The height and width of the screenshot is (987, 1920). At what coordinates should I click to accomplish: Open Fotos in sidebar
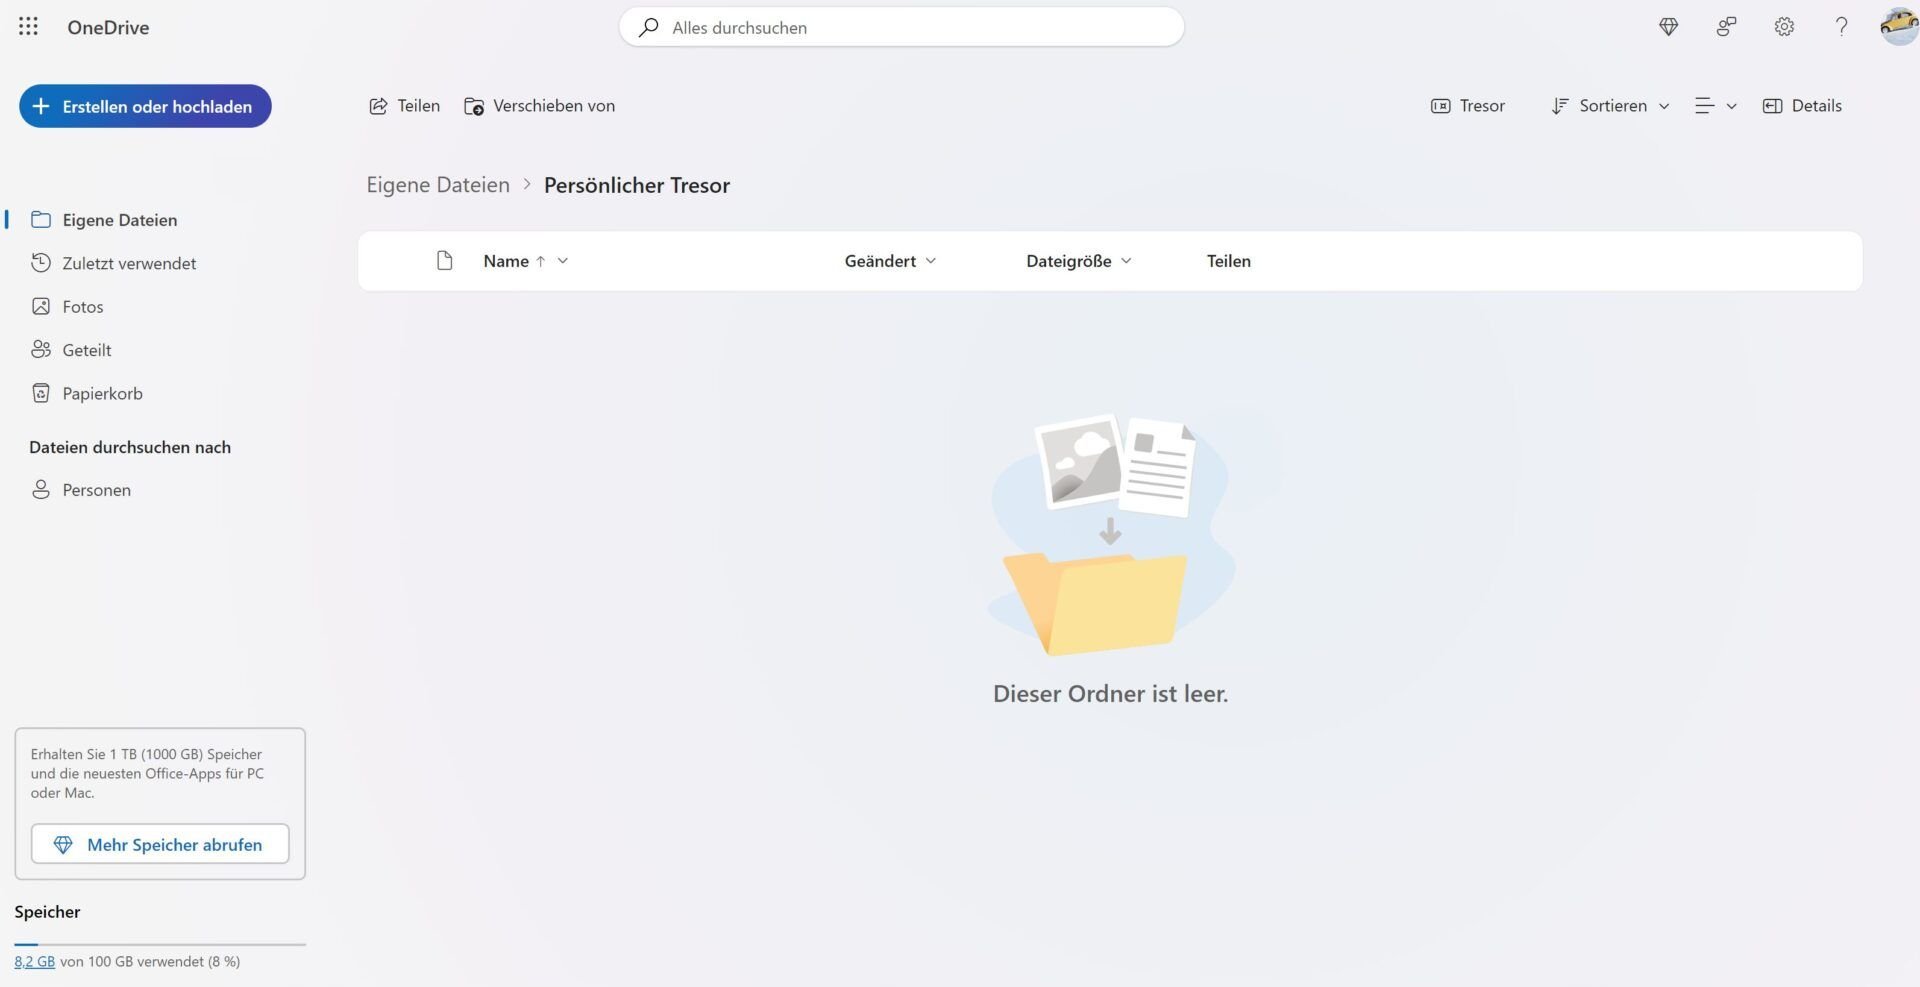click(x=67, y=307)
